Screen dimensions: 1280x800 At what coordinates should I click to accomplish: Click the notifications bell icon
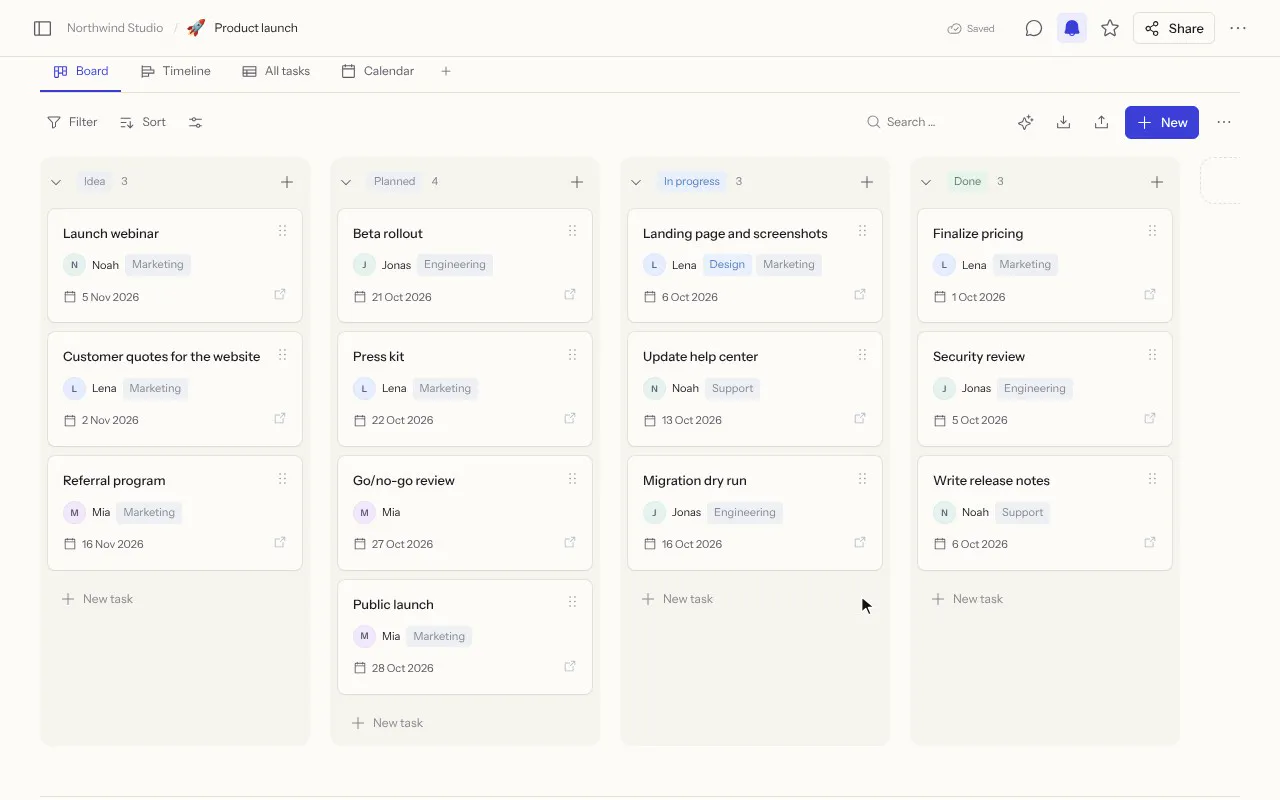pyautogui.click(x=1072, y=28)
